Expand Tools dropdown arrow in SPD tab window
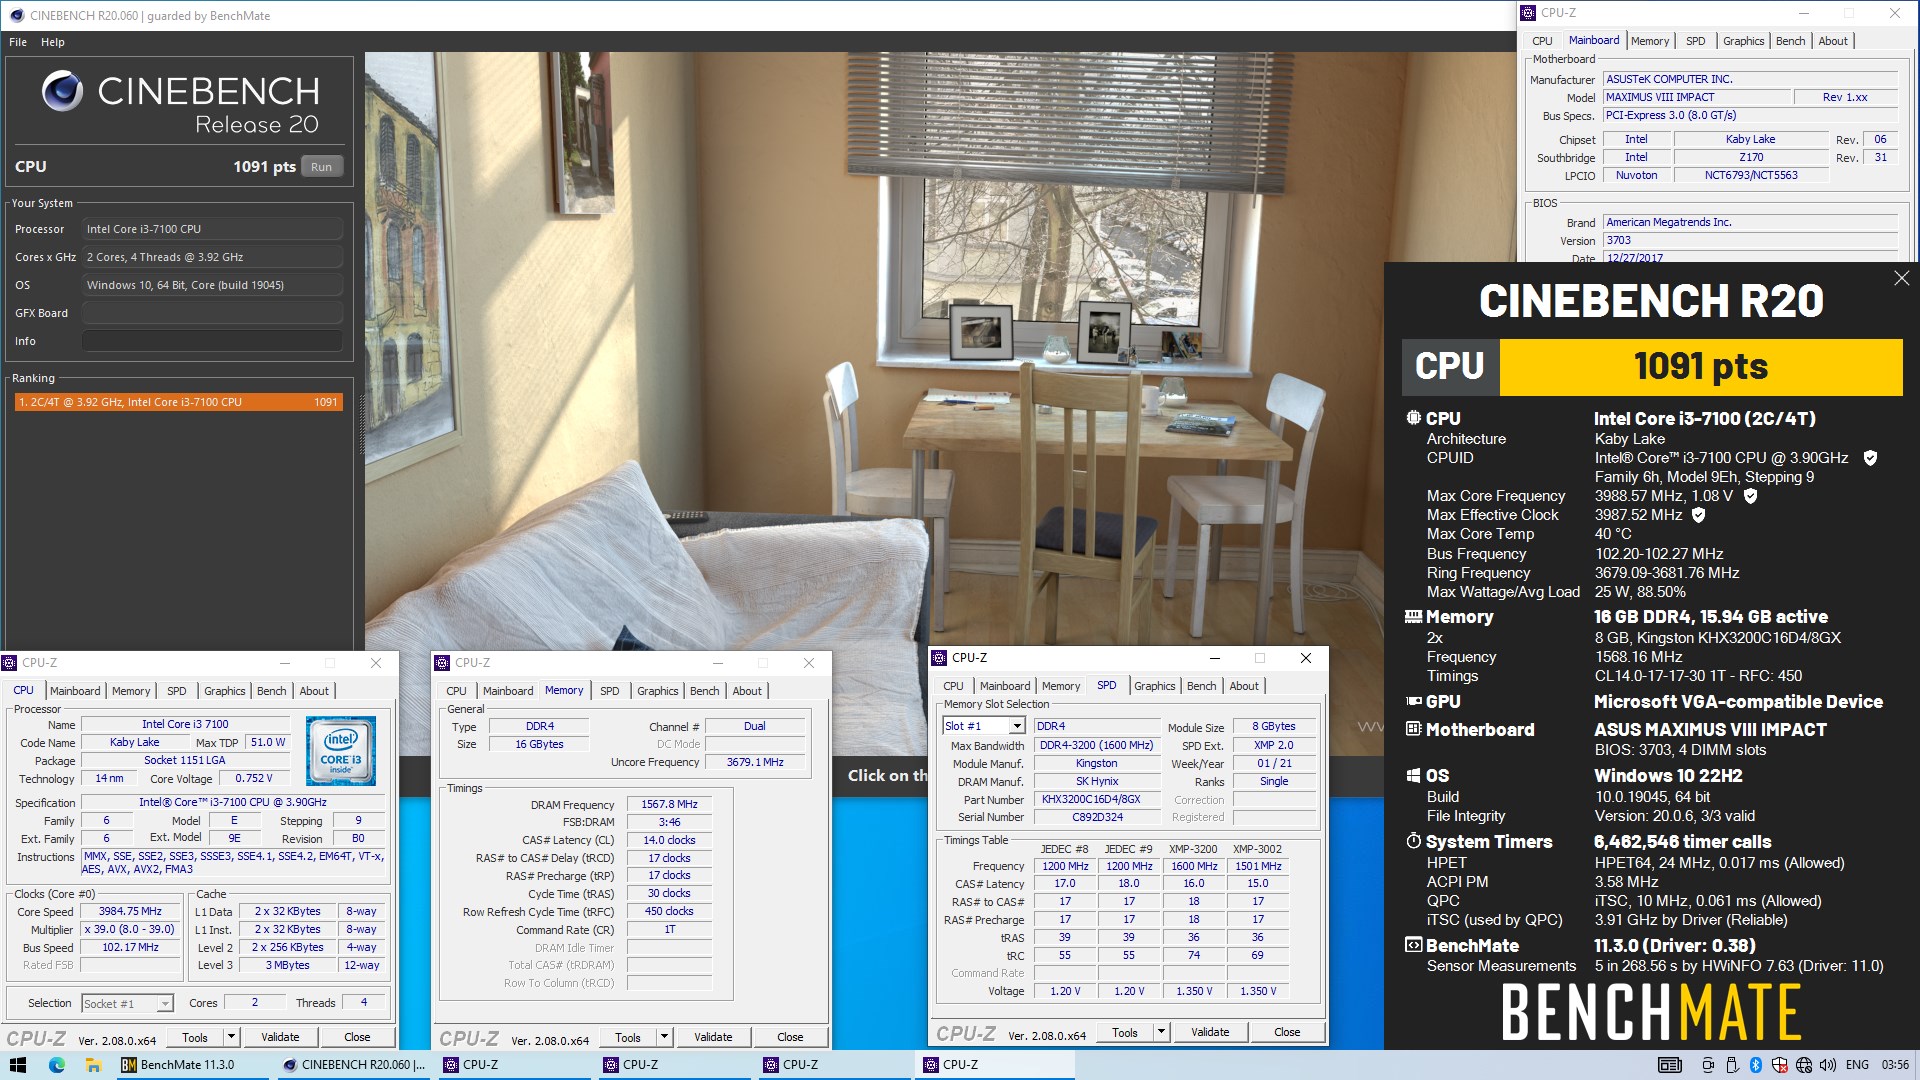 [x=1161, y=1032]
